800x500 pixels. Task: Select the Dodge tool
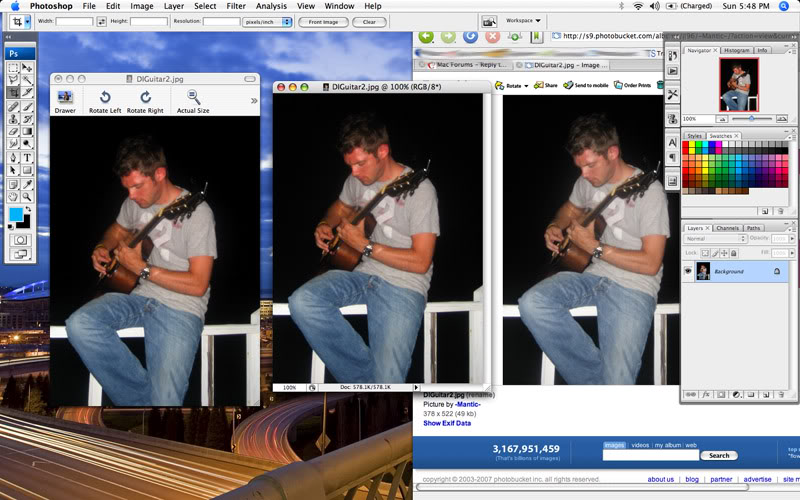(27, 143)
